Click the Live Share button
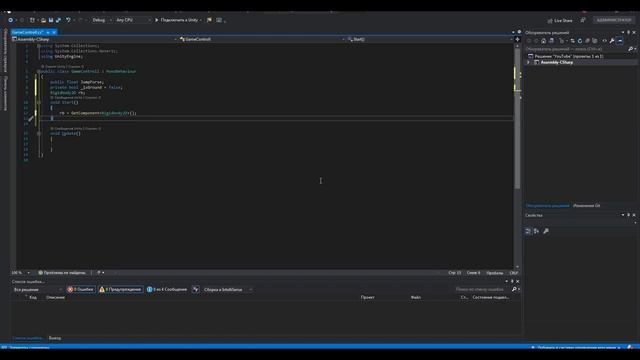This screenshot has width=640, height=360. pos(560,20)
